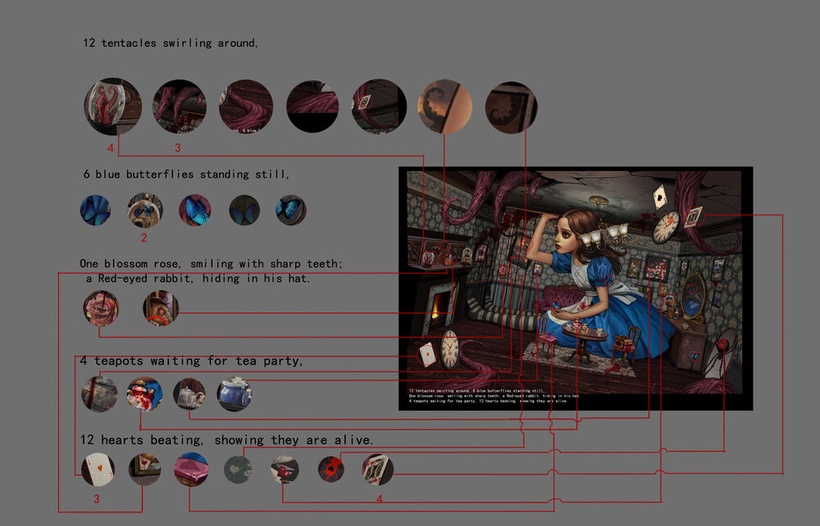Click the tentacles-in-glass-jar circular thumbnail
820x526 pixels.
[x=112, y=106]
